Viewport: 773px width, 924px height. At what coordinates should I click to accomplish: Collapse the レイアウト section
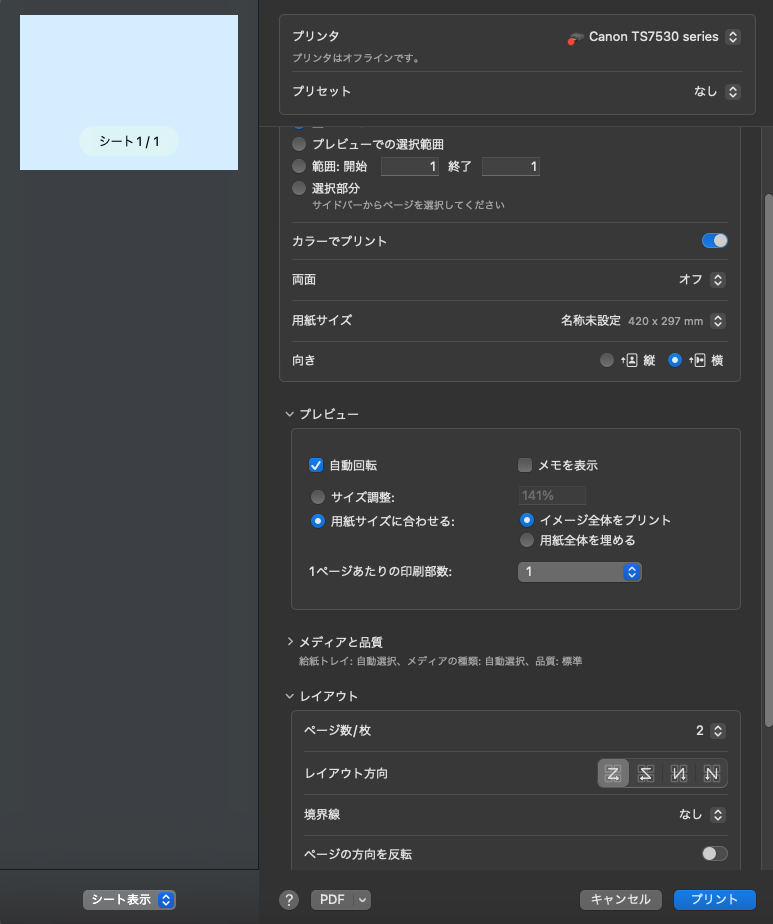[x=289, y=696]
